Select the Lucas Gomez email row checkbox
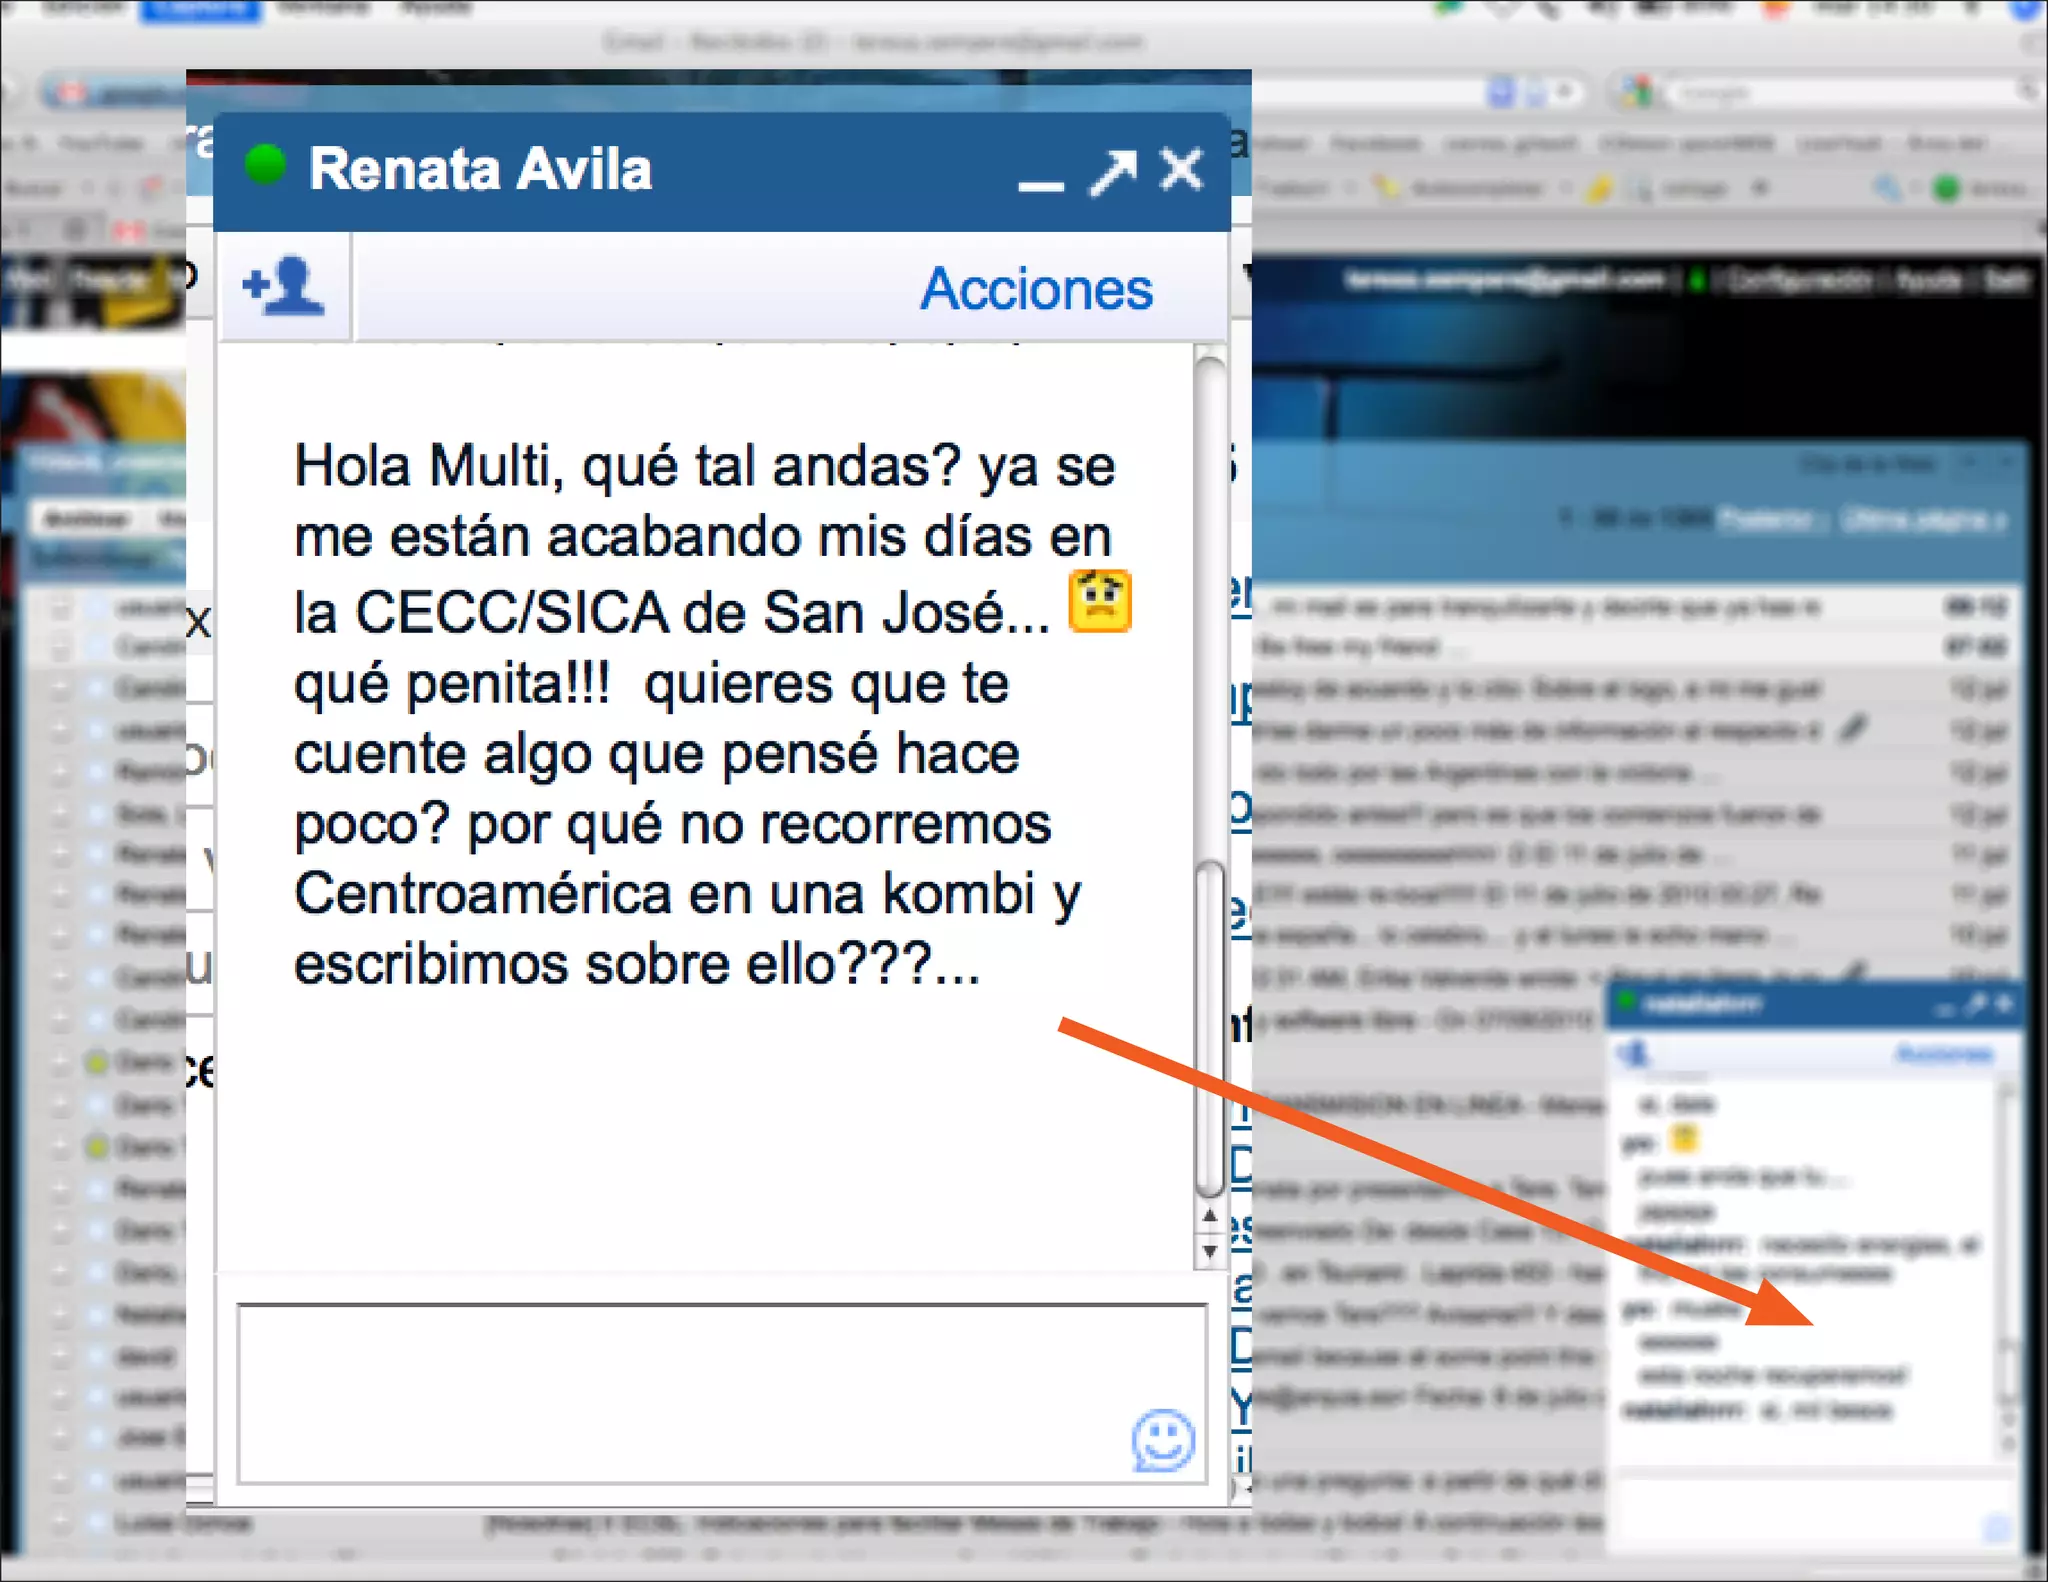This screenshot has height=1582, width=2048. [61, 1523]
